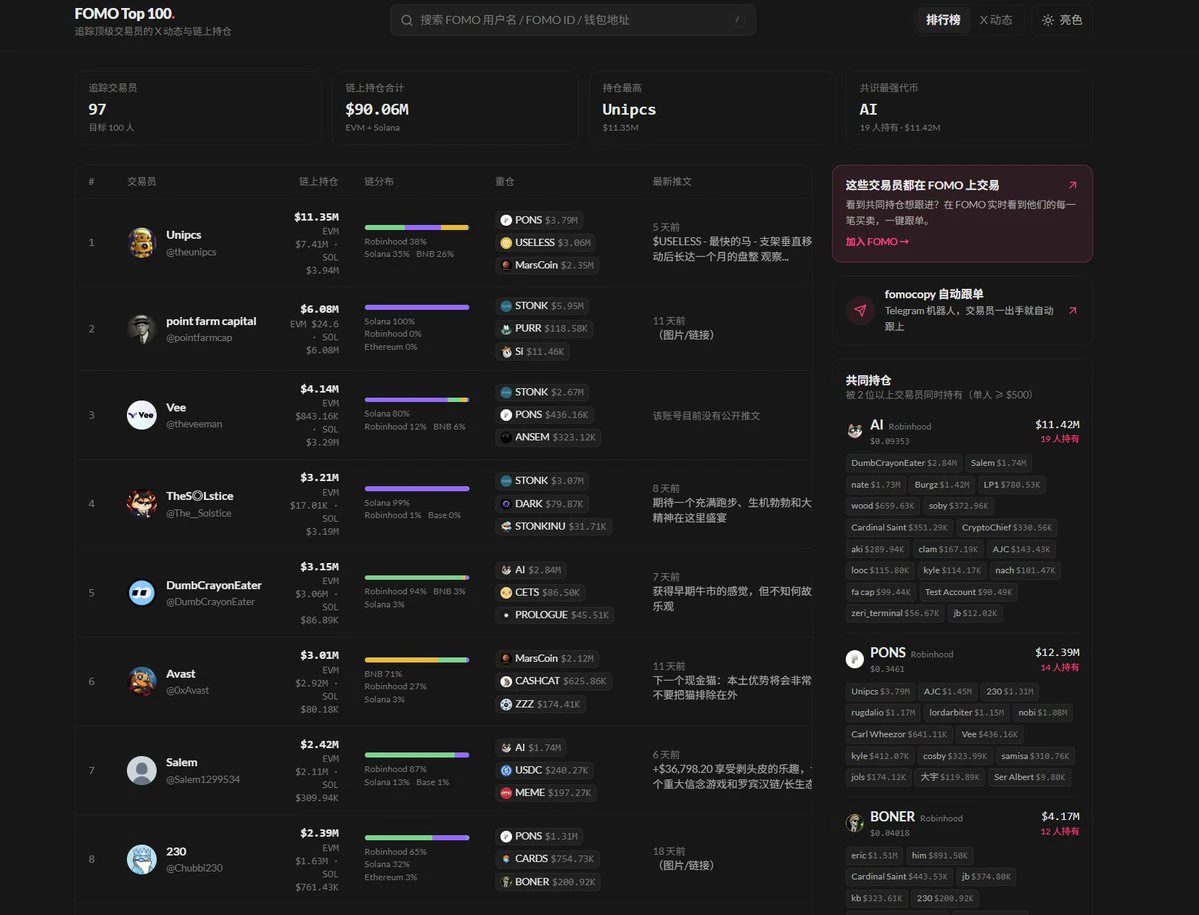This screenshot has width=1199, height=915.
Task: Click DumbCrayonEater trader avatar
Action: [141, 592]
